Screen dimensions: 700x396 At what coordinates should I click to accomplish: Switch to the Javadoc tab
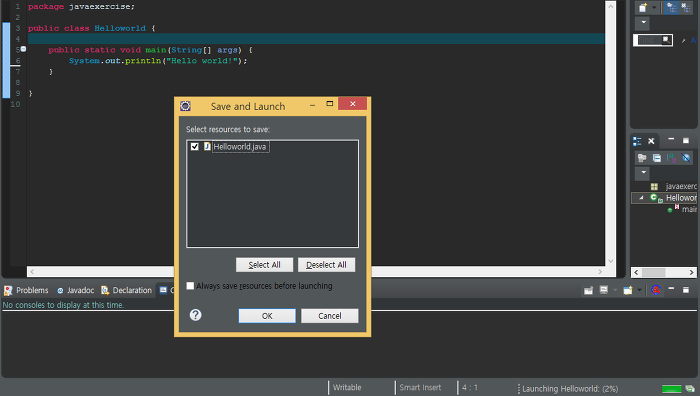pyautogui.click(x=75, y=290)
